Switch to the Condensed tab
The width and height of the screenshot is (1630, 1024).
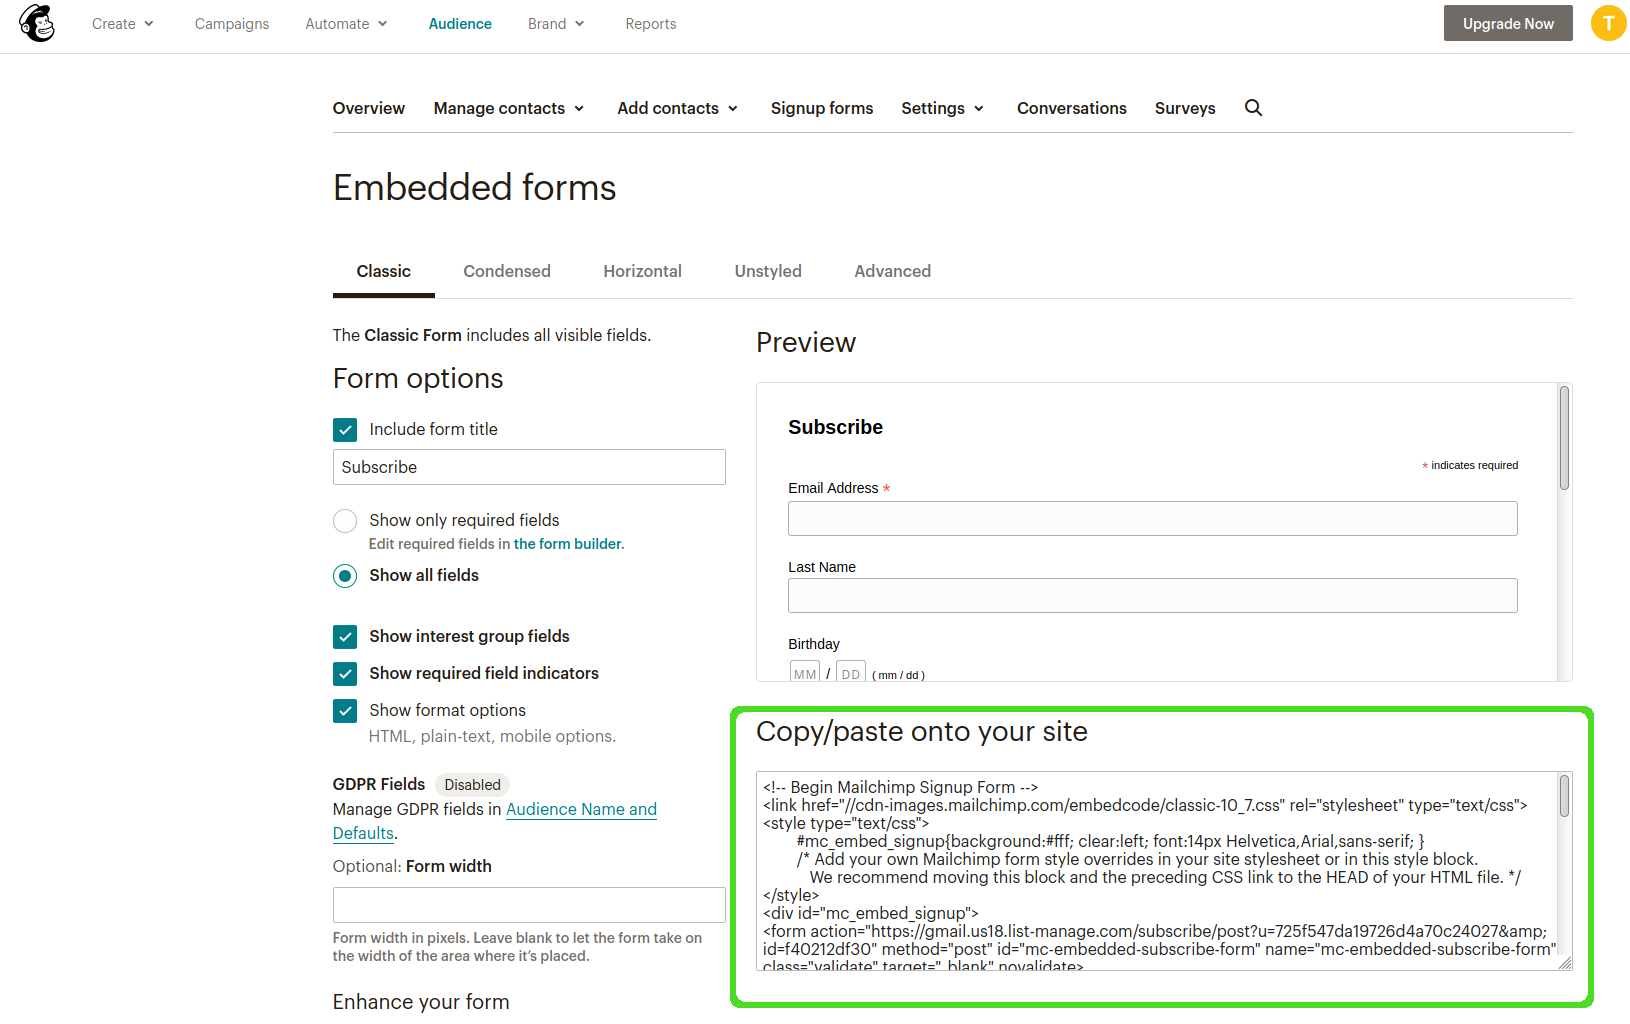507,272
